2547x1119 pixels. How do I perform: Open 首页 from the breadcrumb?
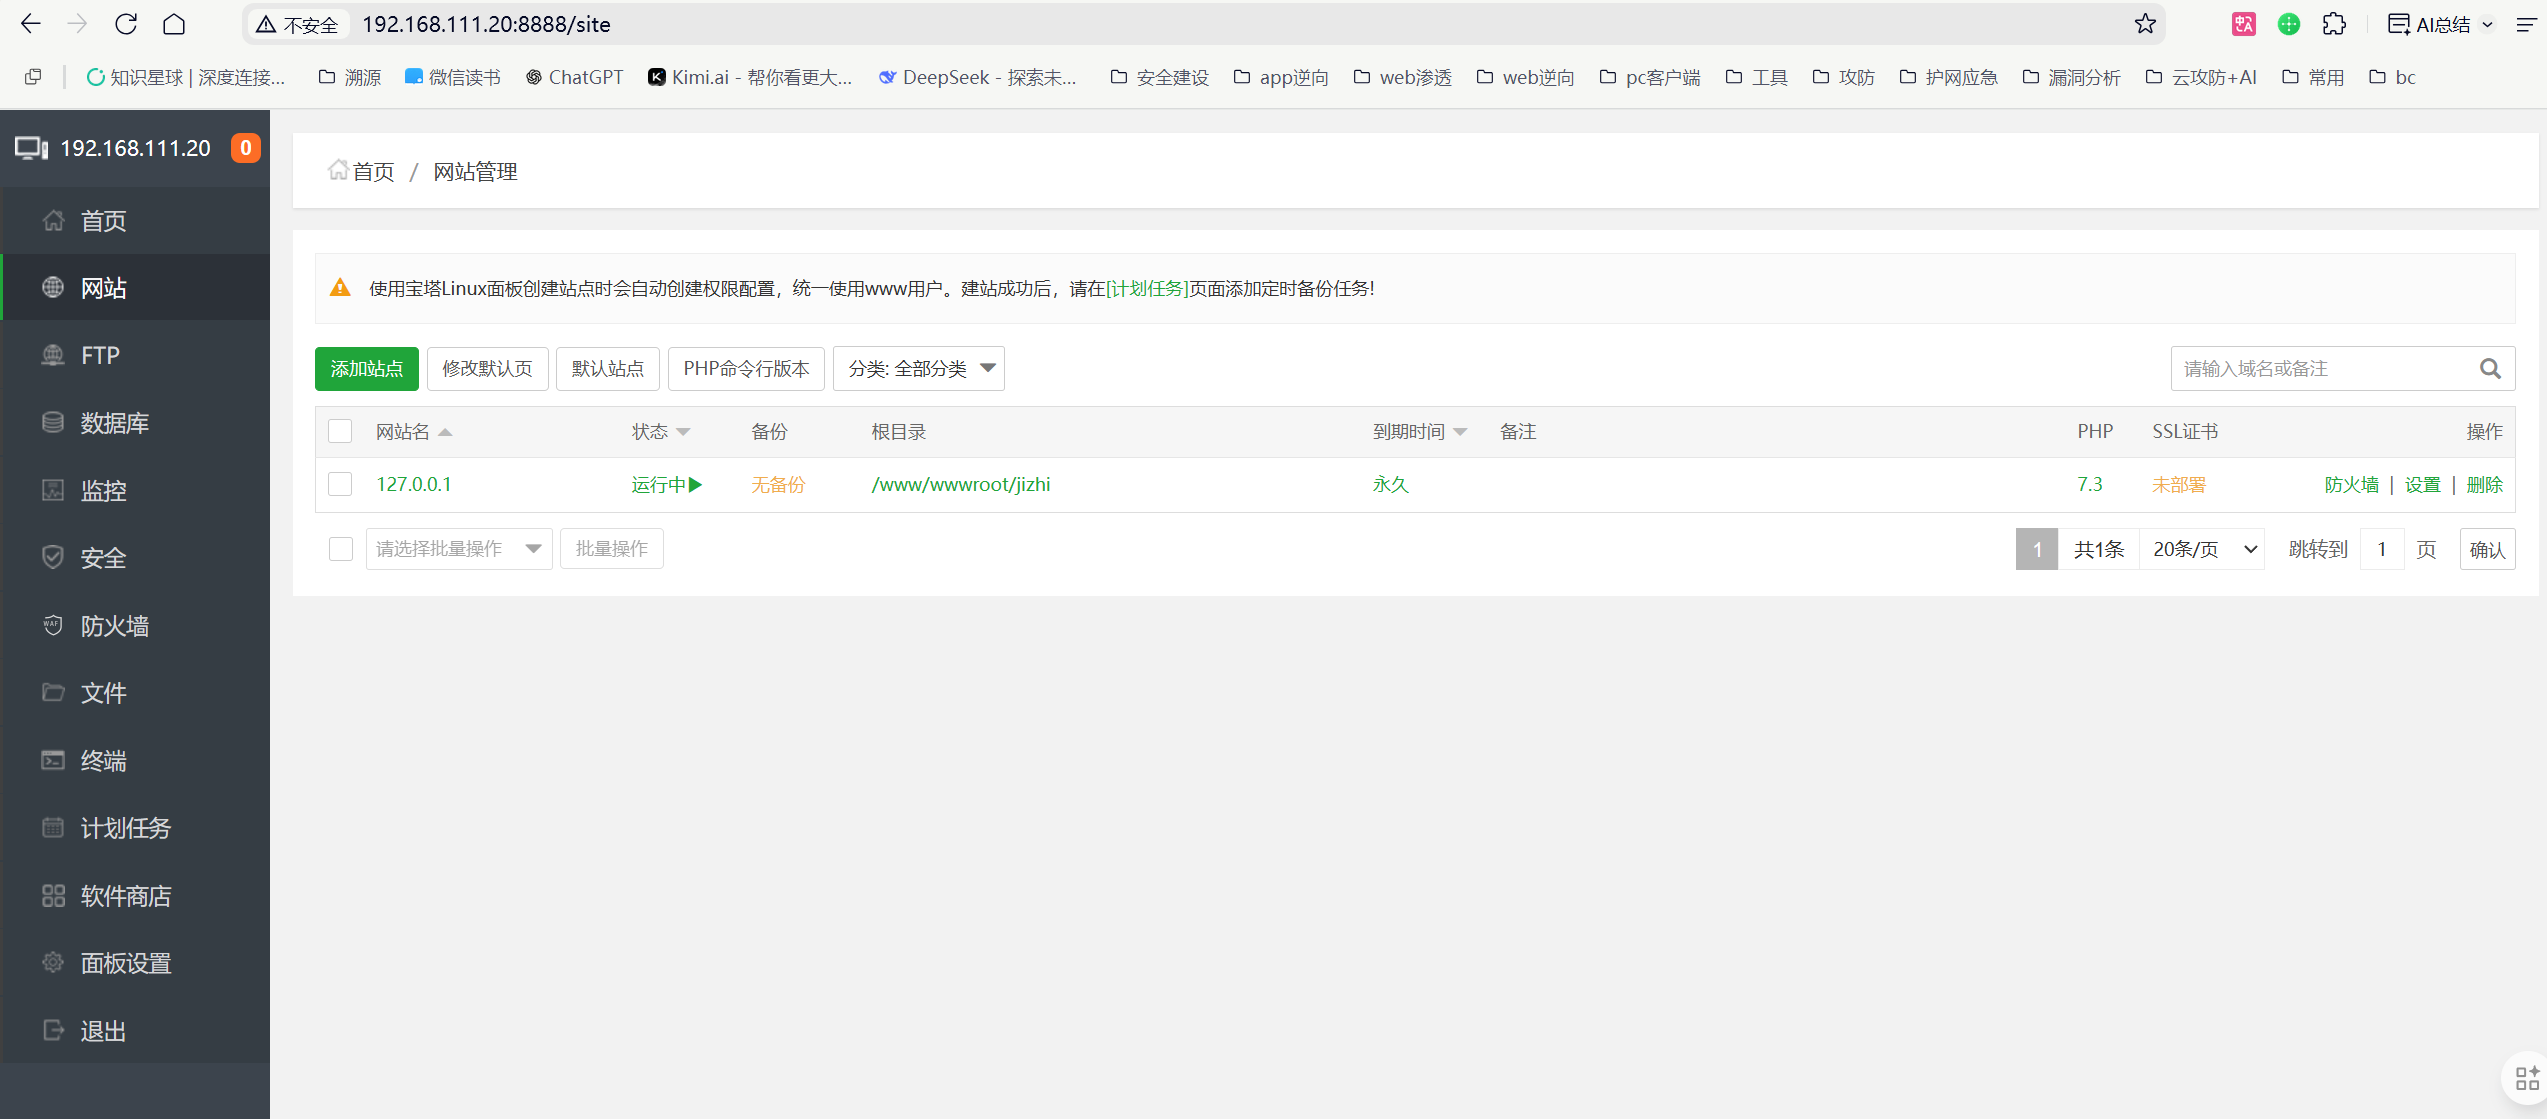click(373, 171)
